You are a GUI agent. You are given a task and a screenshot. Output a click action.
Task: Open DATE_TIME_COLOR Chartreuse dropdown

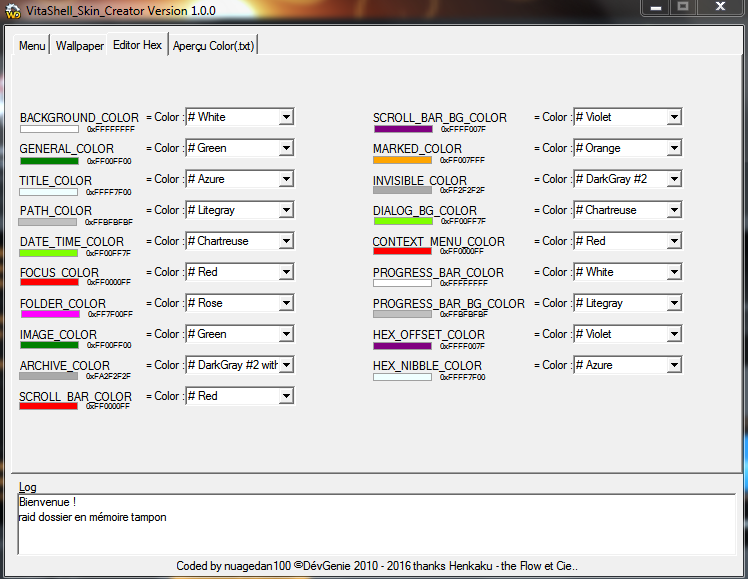tap(286, 241)
